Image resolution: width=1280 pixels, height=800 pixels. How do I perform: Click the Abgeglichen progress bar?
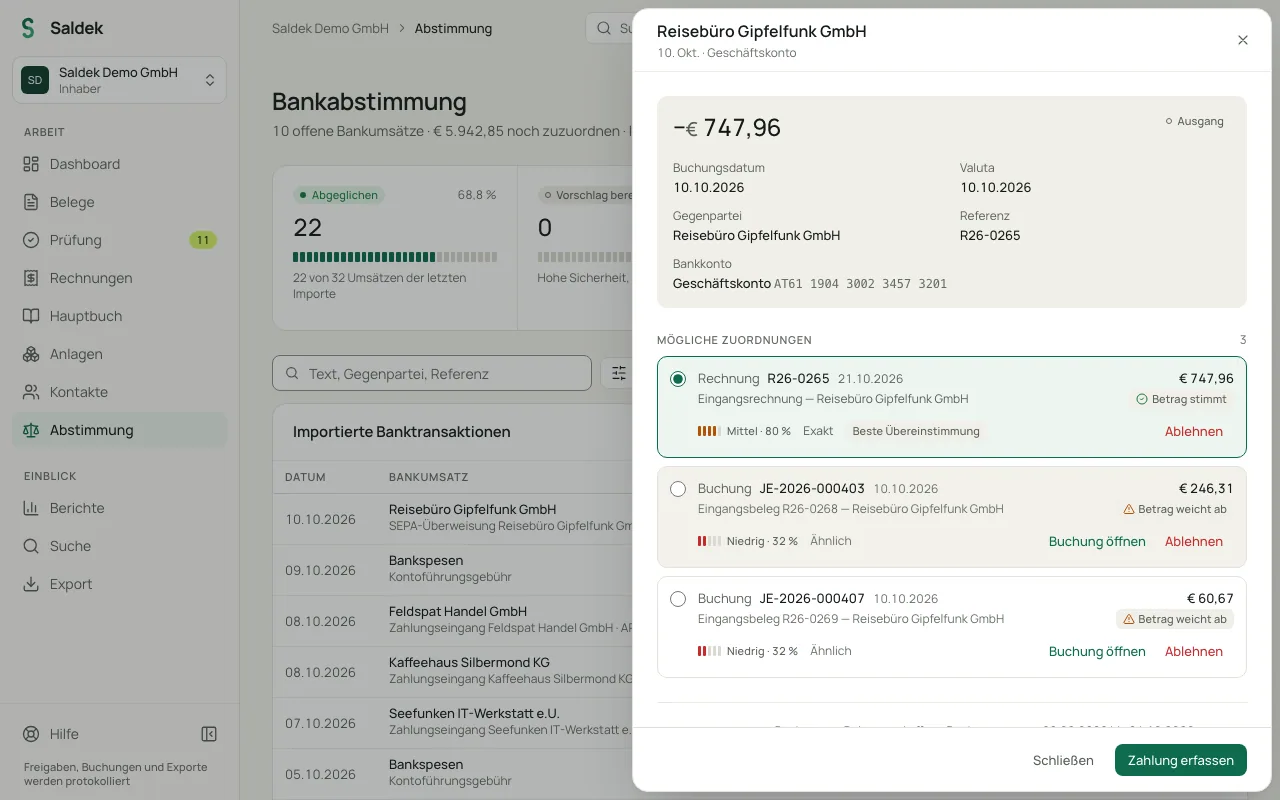coord(395,257)
